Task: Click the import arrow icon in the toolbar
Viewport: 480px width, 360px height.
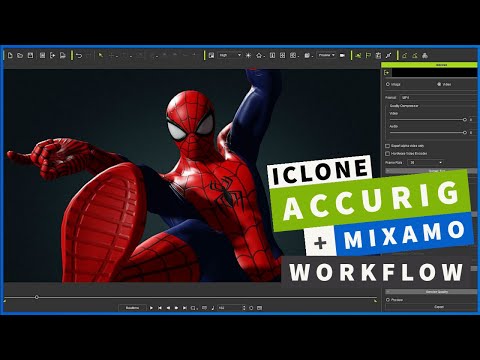Action: pos(52,55)
